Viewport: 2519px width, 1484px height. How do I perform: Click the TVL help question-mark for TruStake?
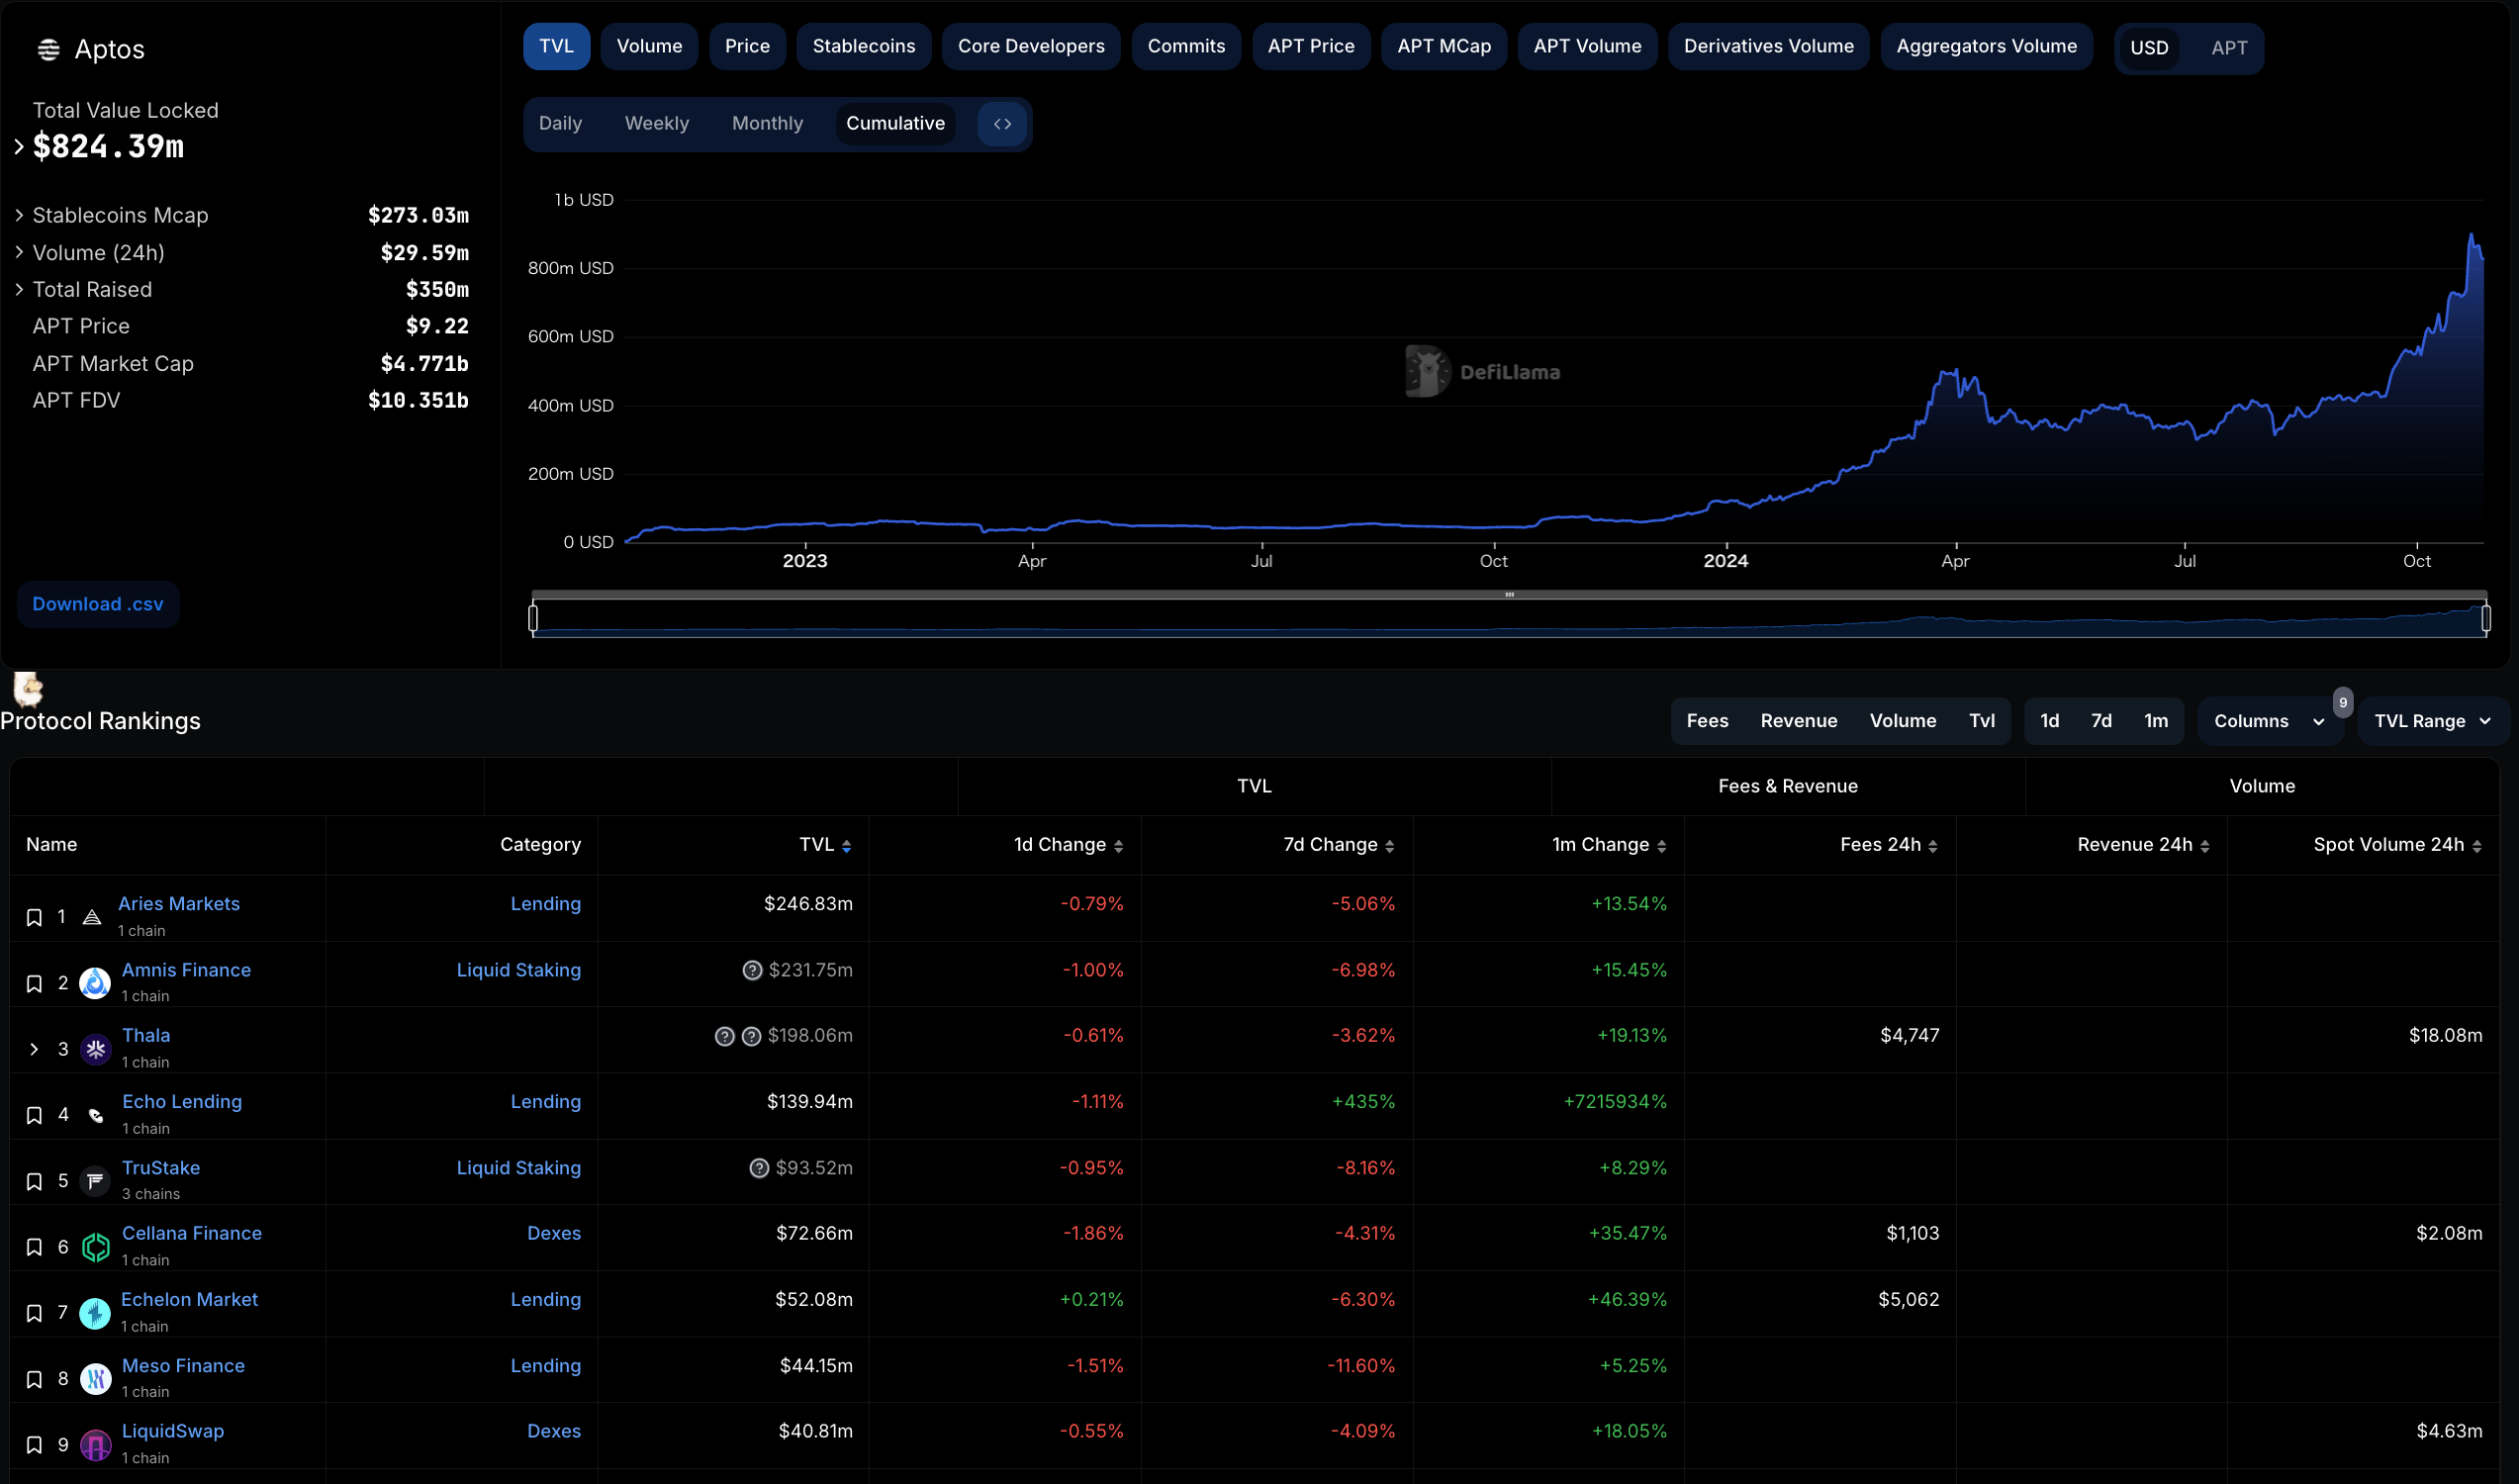tap(759, 1168)
